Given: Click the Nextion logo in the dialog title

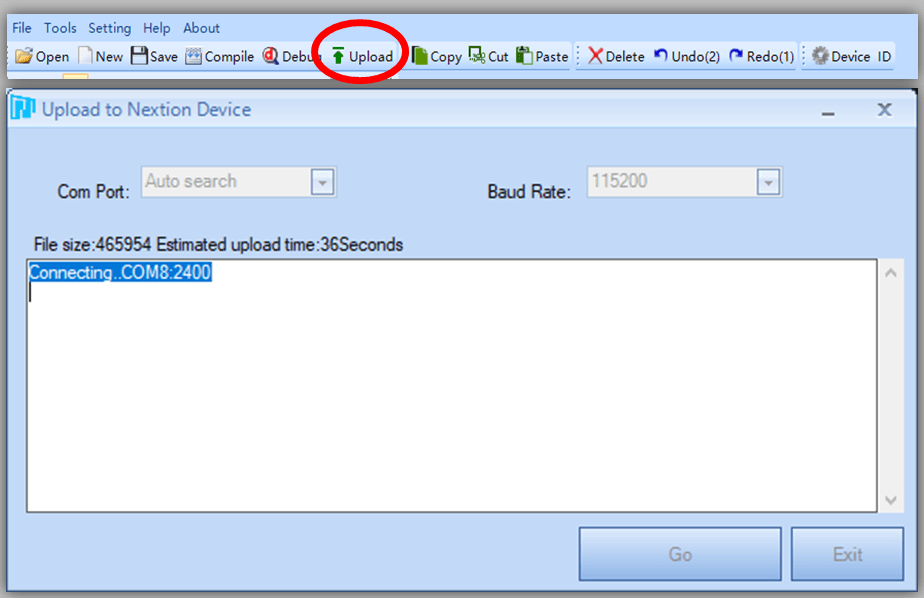Looking at the screenshot, I should [23, 107].
